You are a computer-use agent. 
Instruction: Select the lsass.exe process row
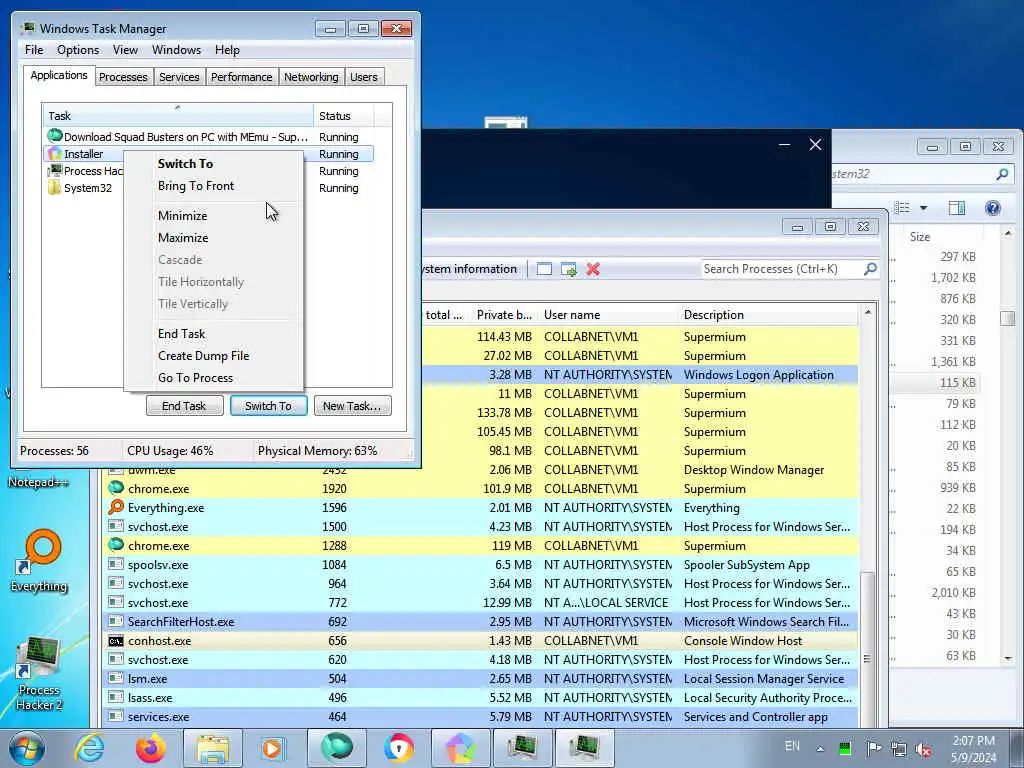click(481, 697)
